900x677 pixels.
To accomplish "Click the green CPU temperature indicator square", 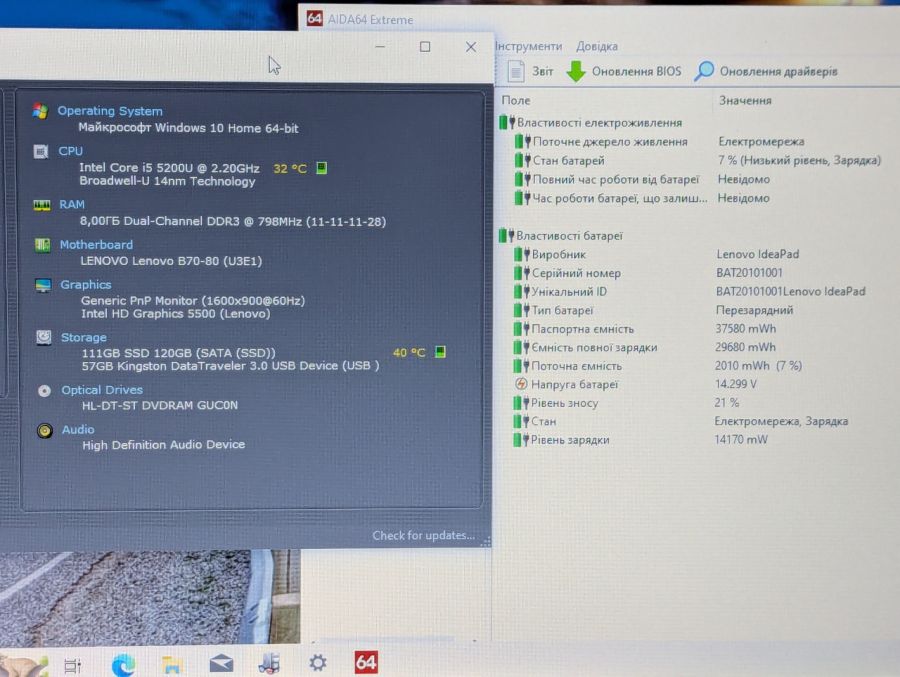I will click(321, 168).
